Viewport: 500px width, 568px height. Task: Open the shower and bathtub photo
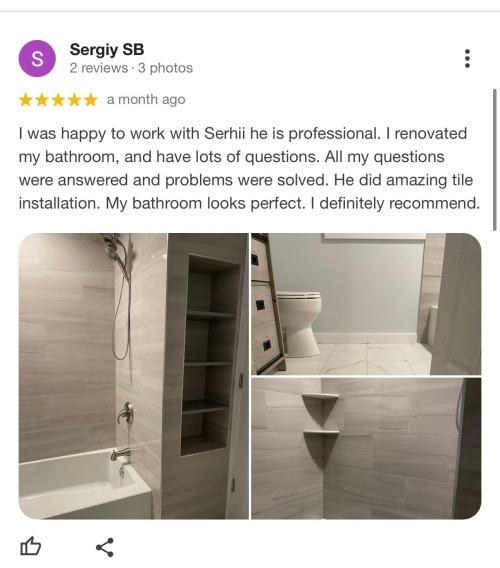133,376
